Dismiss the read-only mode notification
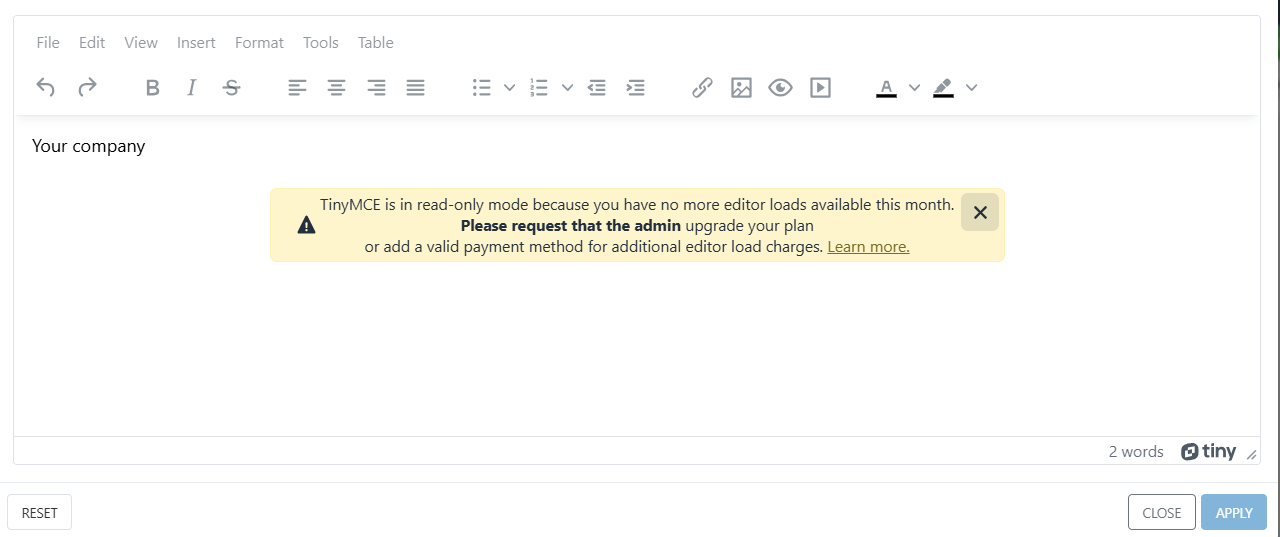 (x=980, y=212)
